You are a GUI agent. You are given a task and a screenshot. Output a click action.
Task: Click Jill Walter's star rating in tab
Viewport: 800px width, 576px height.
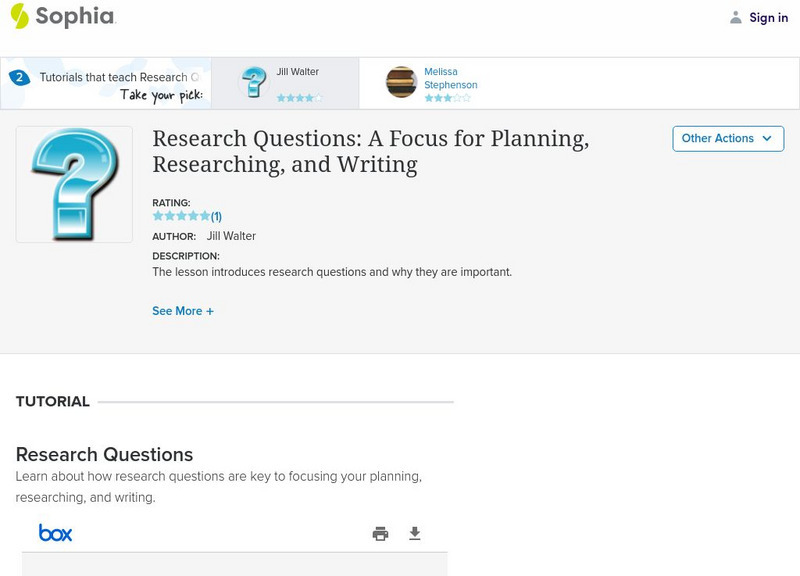299,98
